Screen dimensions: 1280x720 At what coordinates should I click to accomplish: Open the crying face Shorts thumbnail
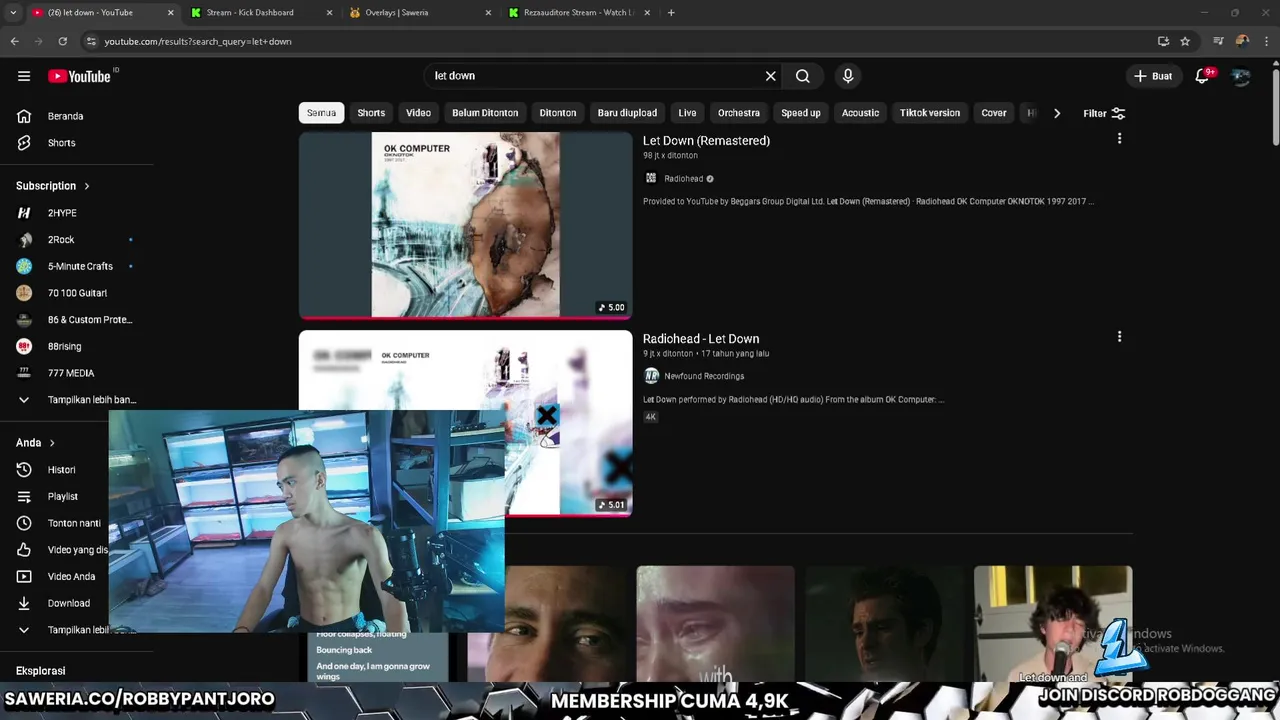pos(716,623)
